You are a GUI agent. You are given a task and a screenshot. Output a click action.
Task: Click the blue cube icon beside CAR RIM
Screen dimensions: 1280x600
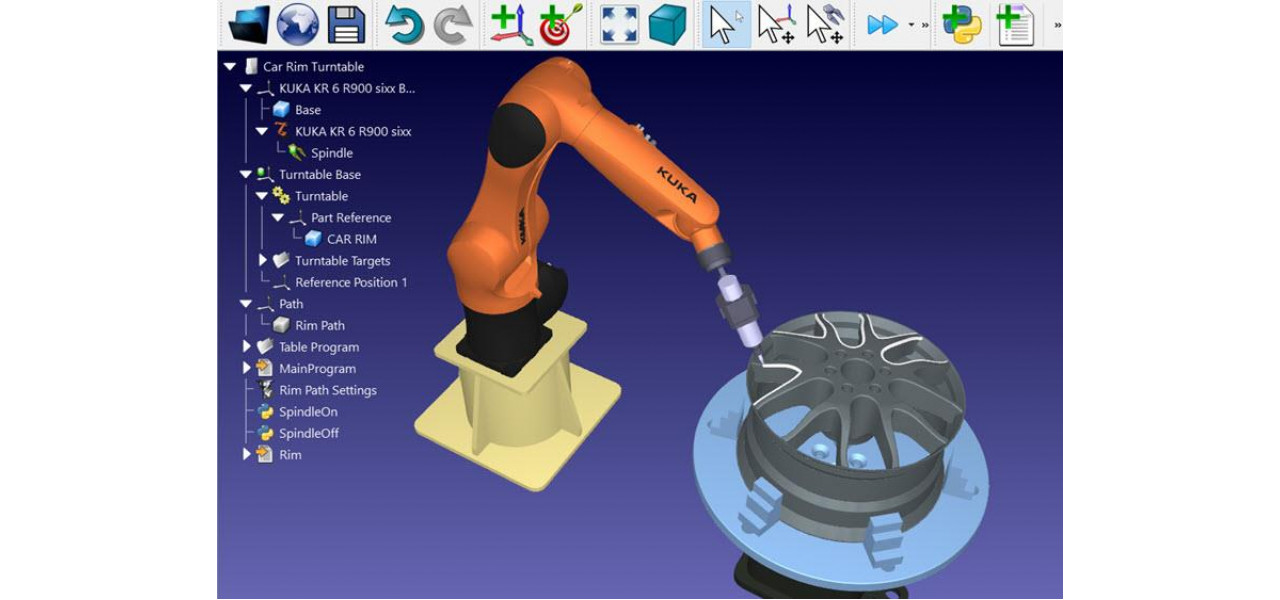pos(313,239)
